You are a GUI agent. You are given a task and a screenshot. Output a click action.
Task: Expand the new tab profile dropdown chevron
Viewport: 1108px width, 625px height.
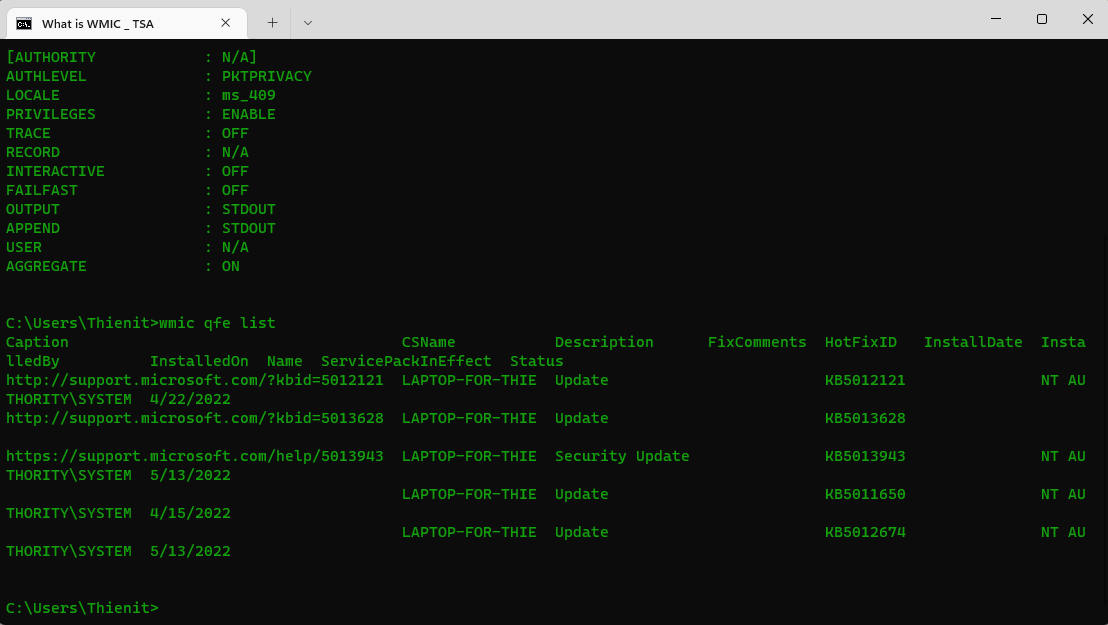[x=307, y=22]
